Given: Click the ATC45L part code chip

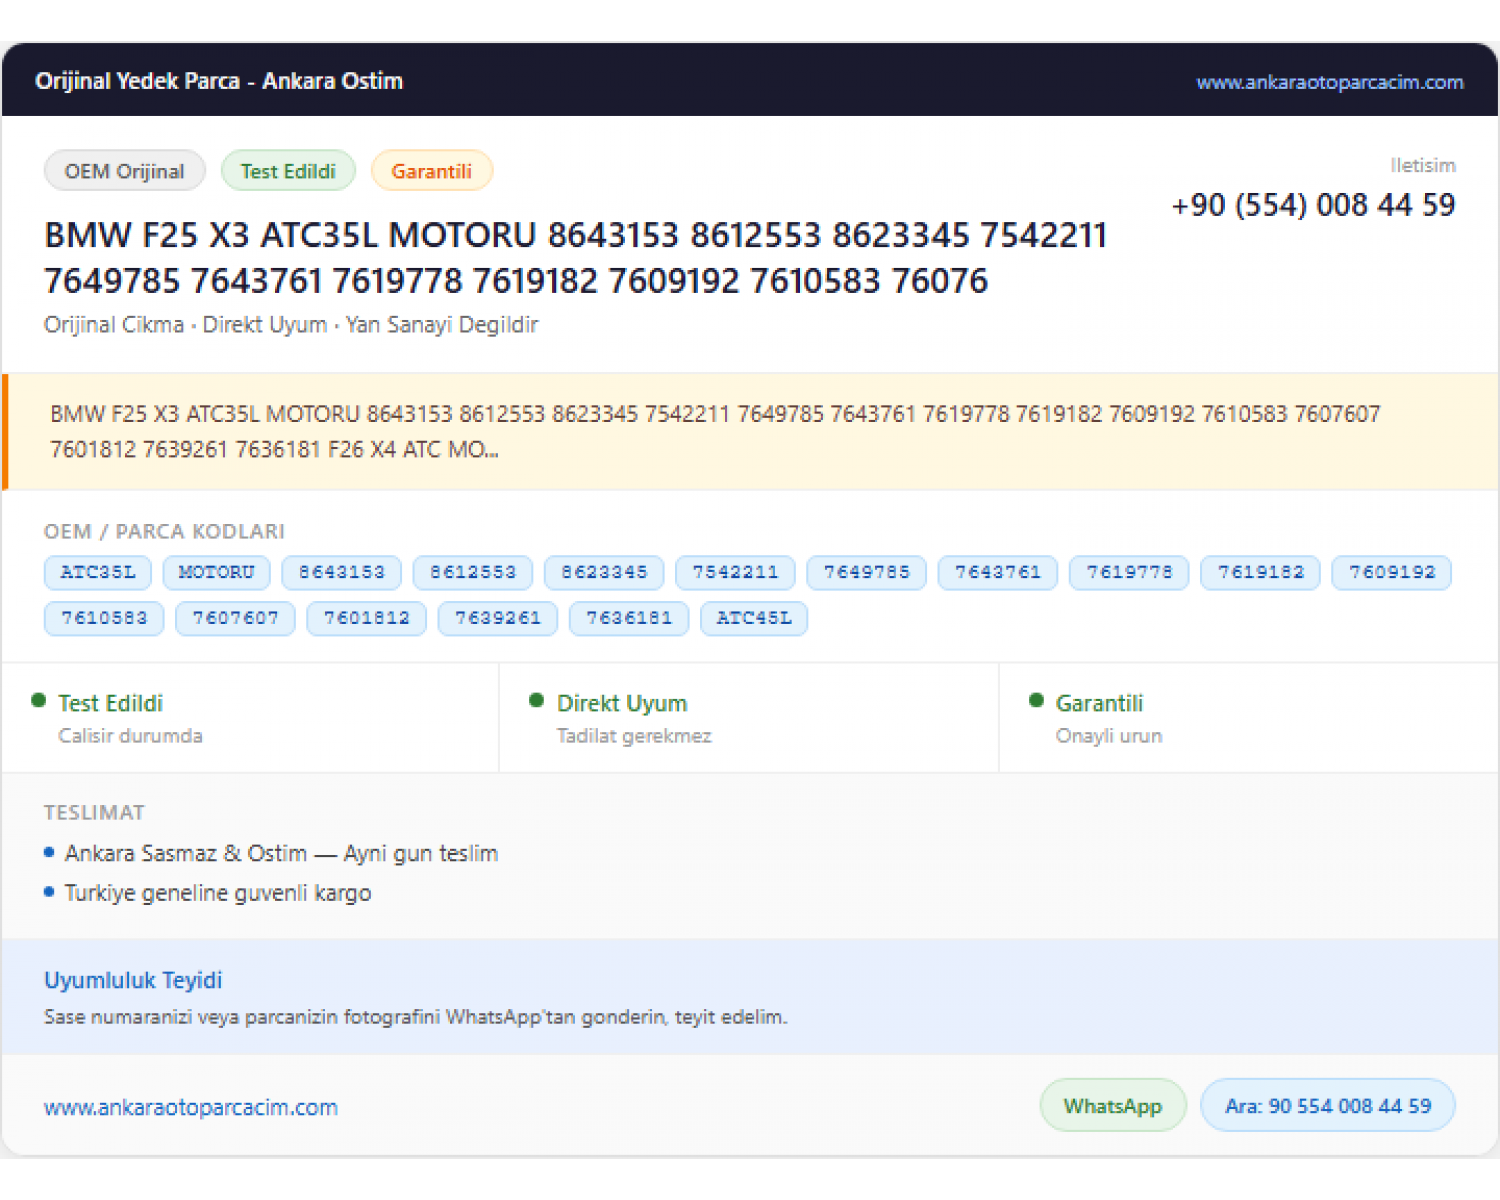Looking at the screenshot, I should coord(754,618).
